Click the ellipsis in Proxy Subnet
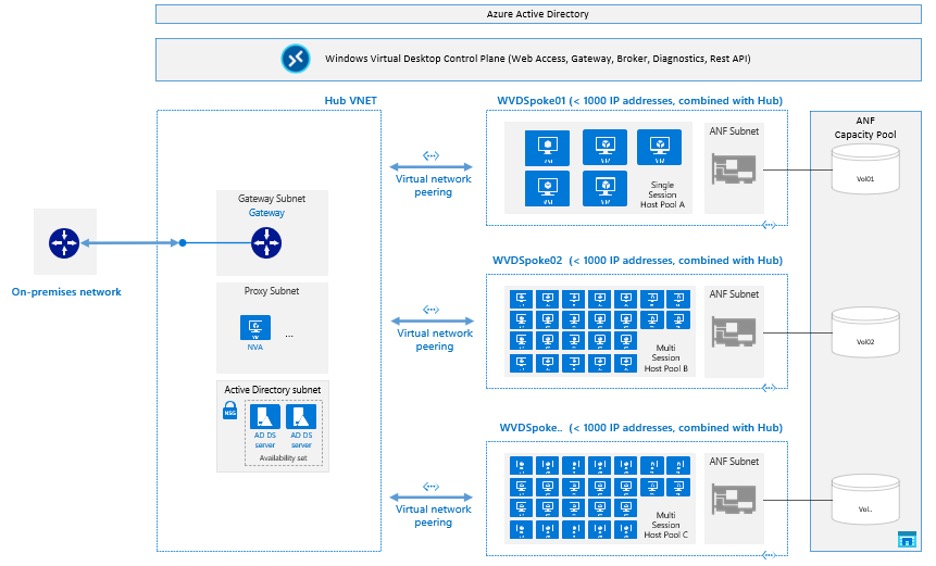The image size is (936, 566). pos(289,335)
